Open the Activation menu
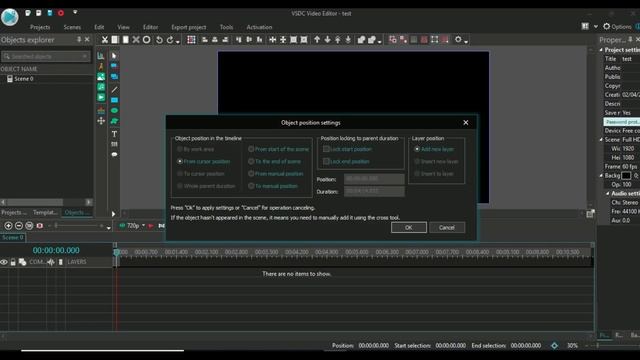This screenshot has width=640, height=360. tap(259, 27)
